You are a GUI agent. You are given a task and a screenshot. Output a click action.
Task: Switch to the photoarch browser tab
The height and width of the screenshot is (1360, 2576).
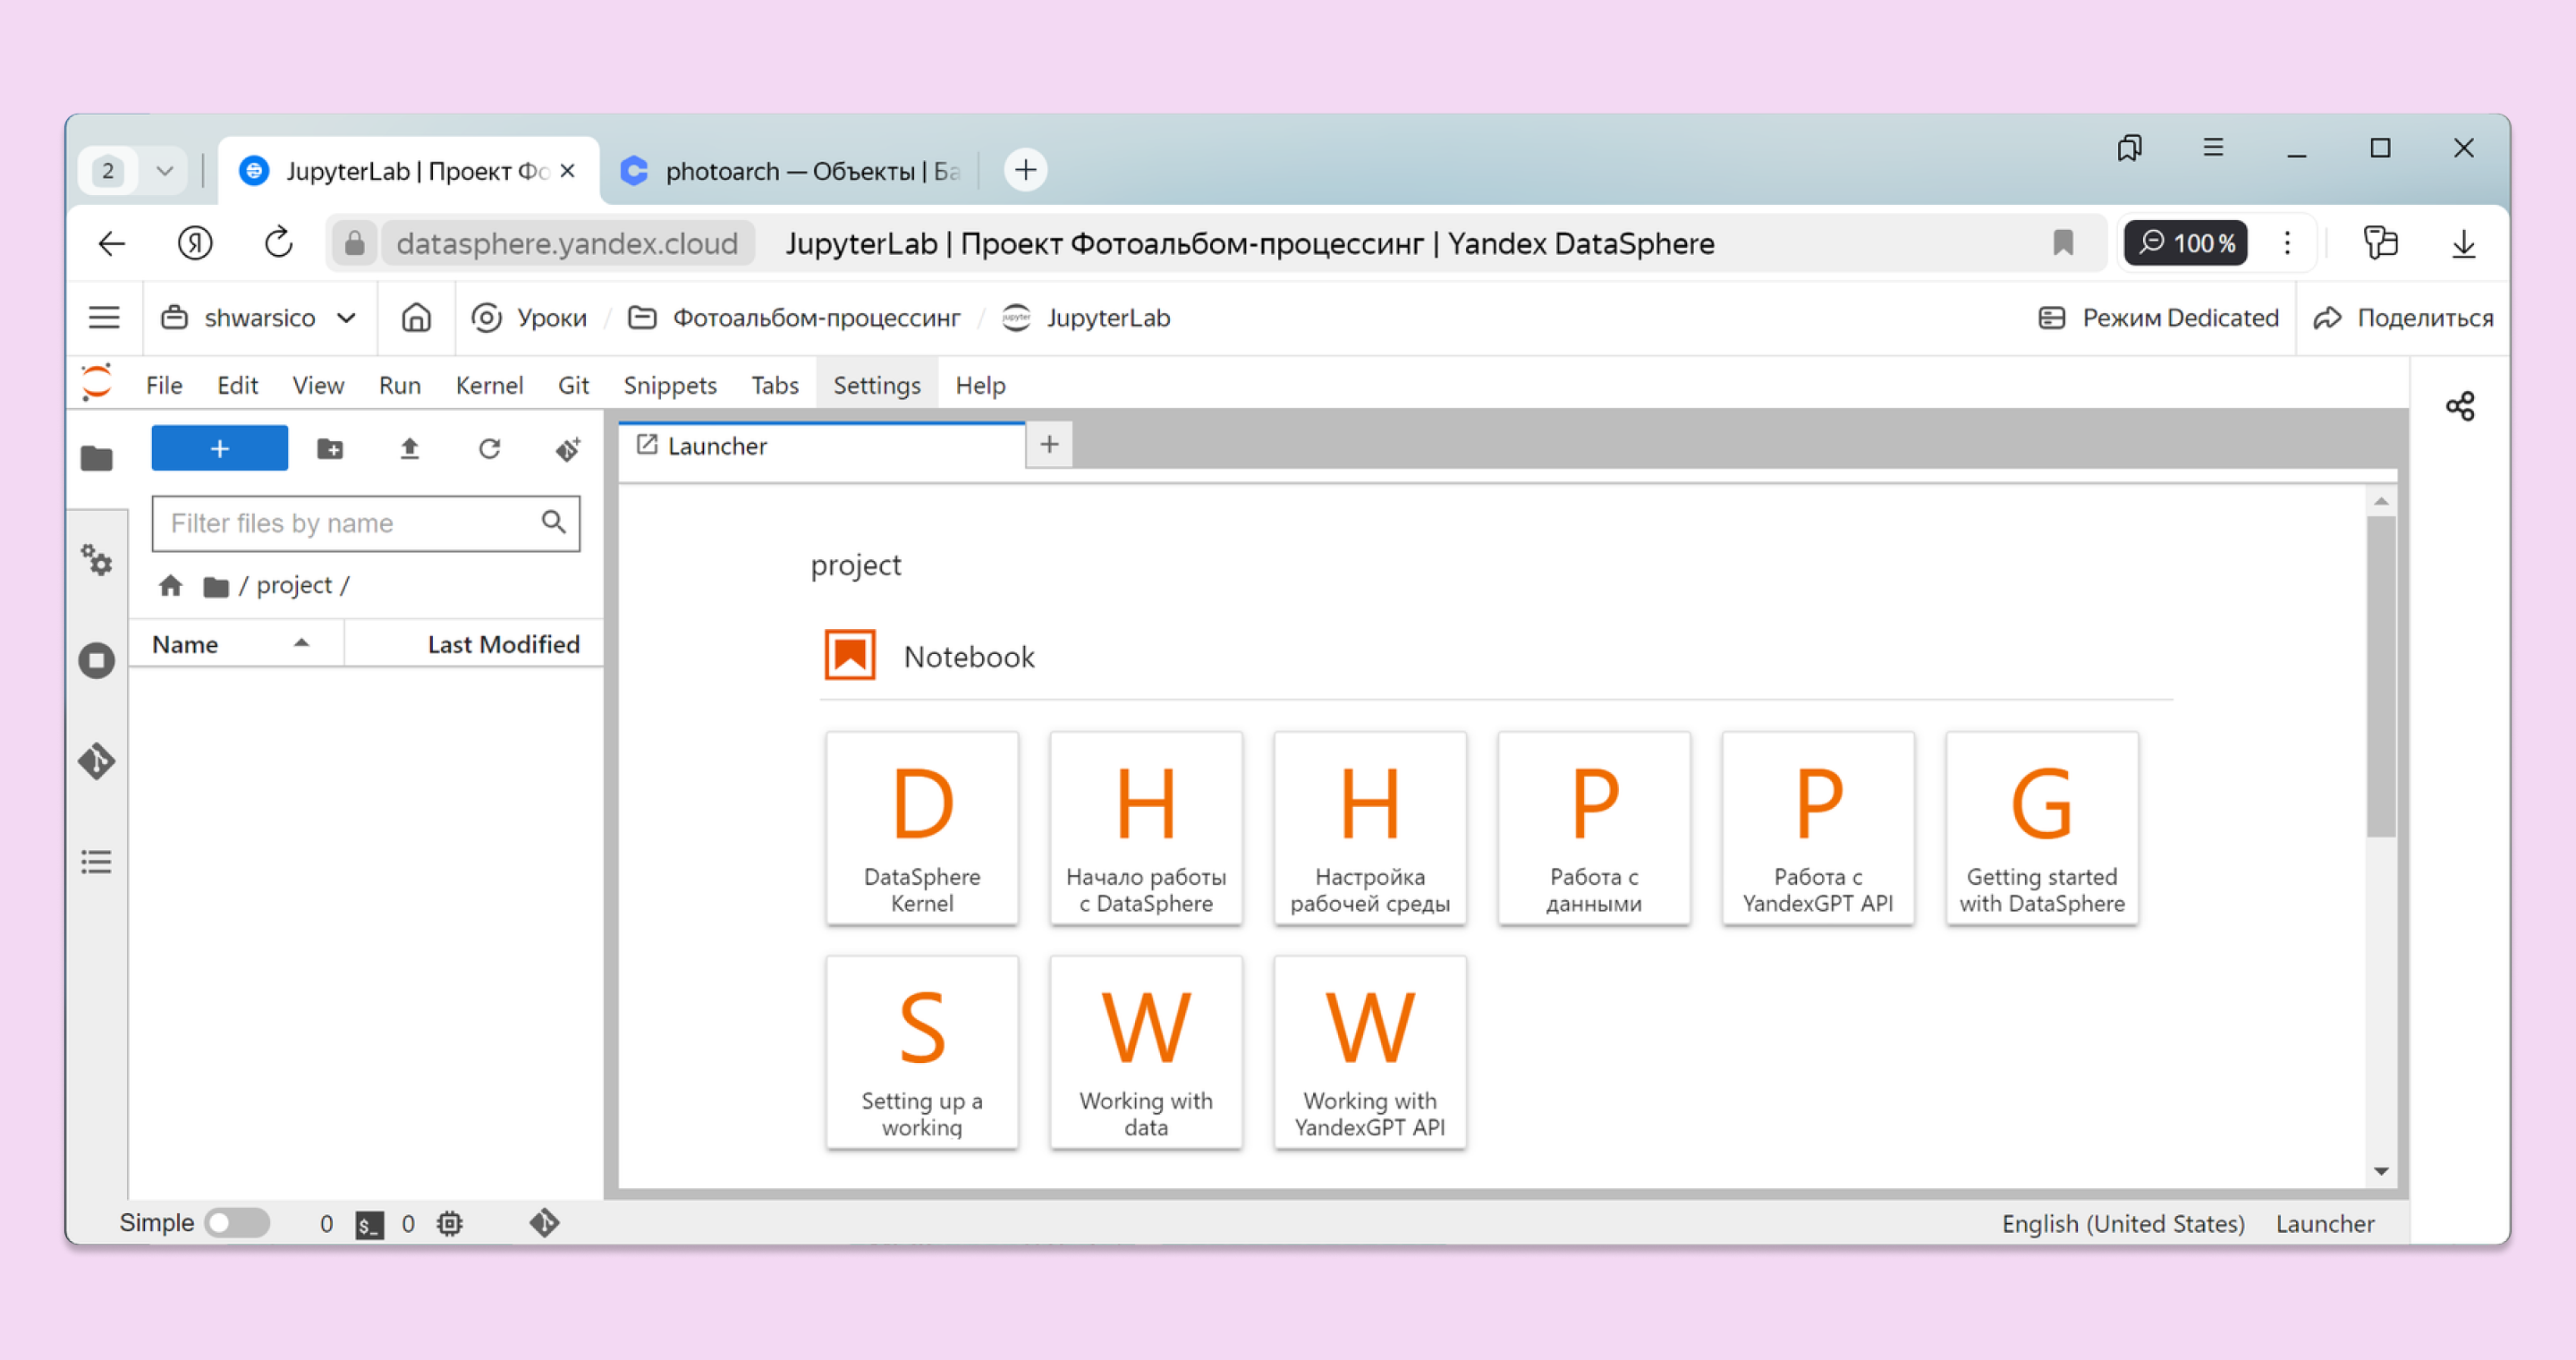(794, 171)
